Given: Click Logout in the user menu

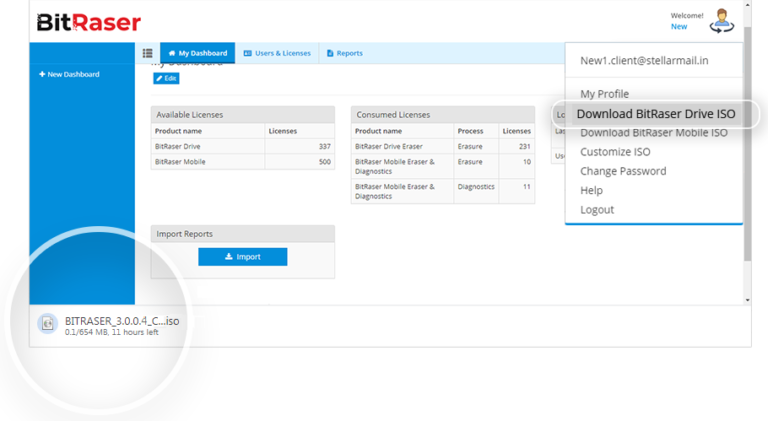Looking at the screenshot, I should pos(597,210).
